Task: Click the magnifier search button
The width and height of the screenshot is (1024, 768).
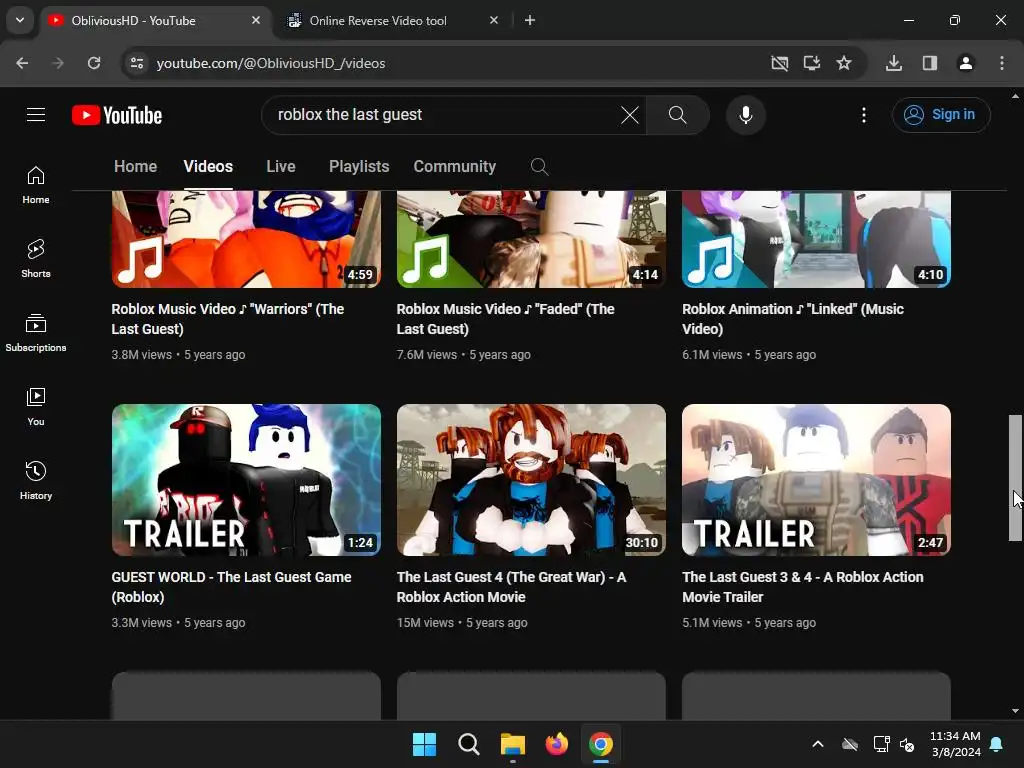Action: (677, 115)
